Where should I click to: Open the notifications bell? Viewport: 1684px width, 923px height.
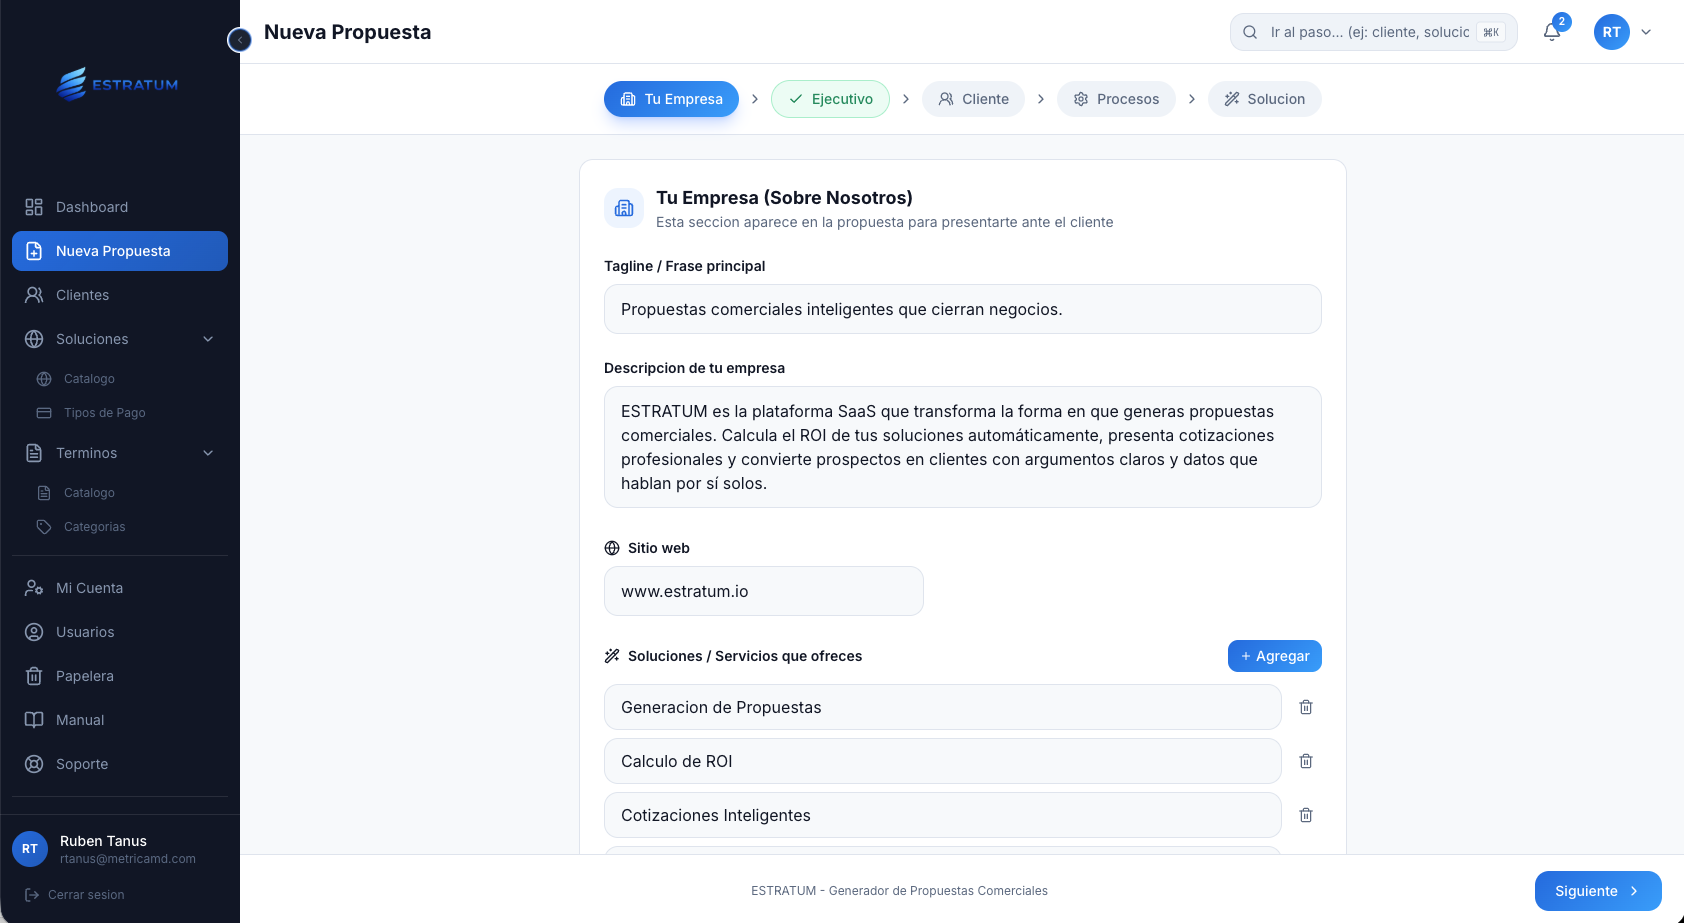pos(1551,31)
